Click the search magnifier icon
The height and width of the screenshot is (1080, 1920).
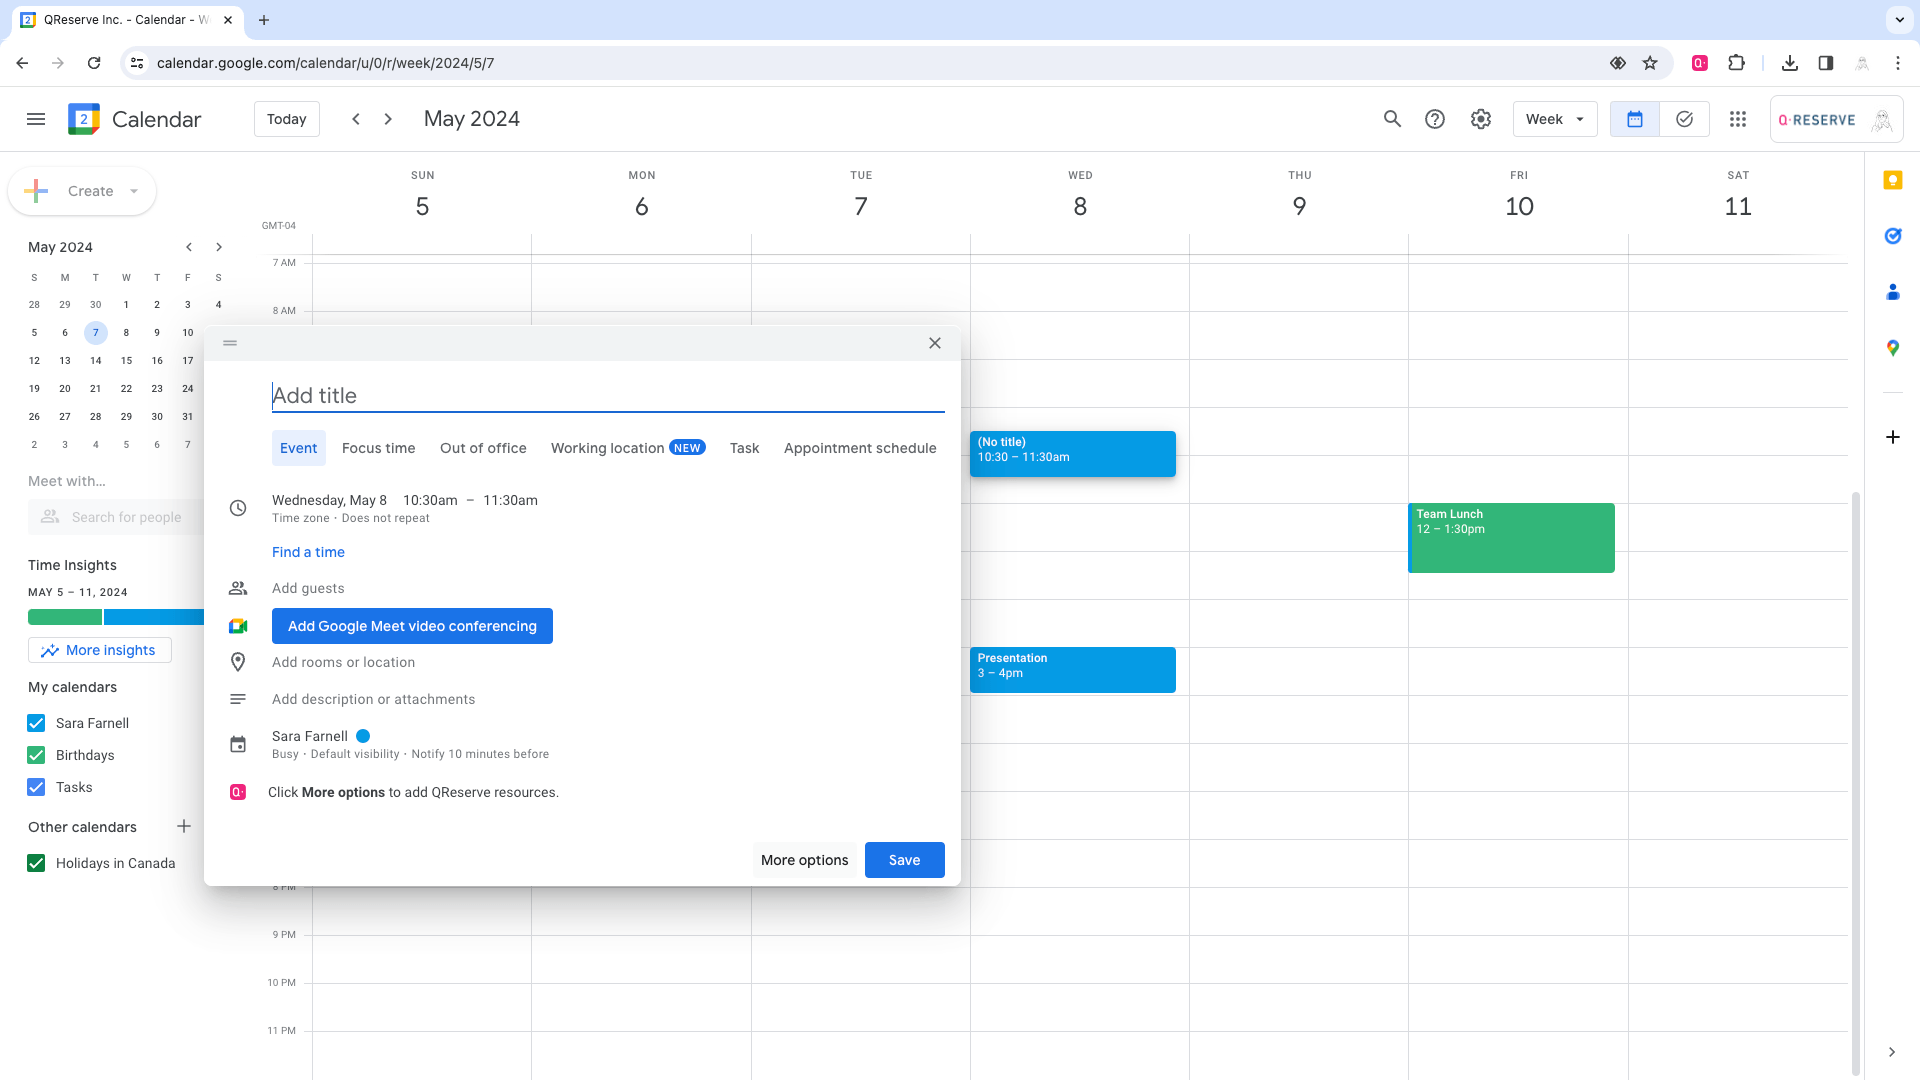coord(1392,119)
